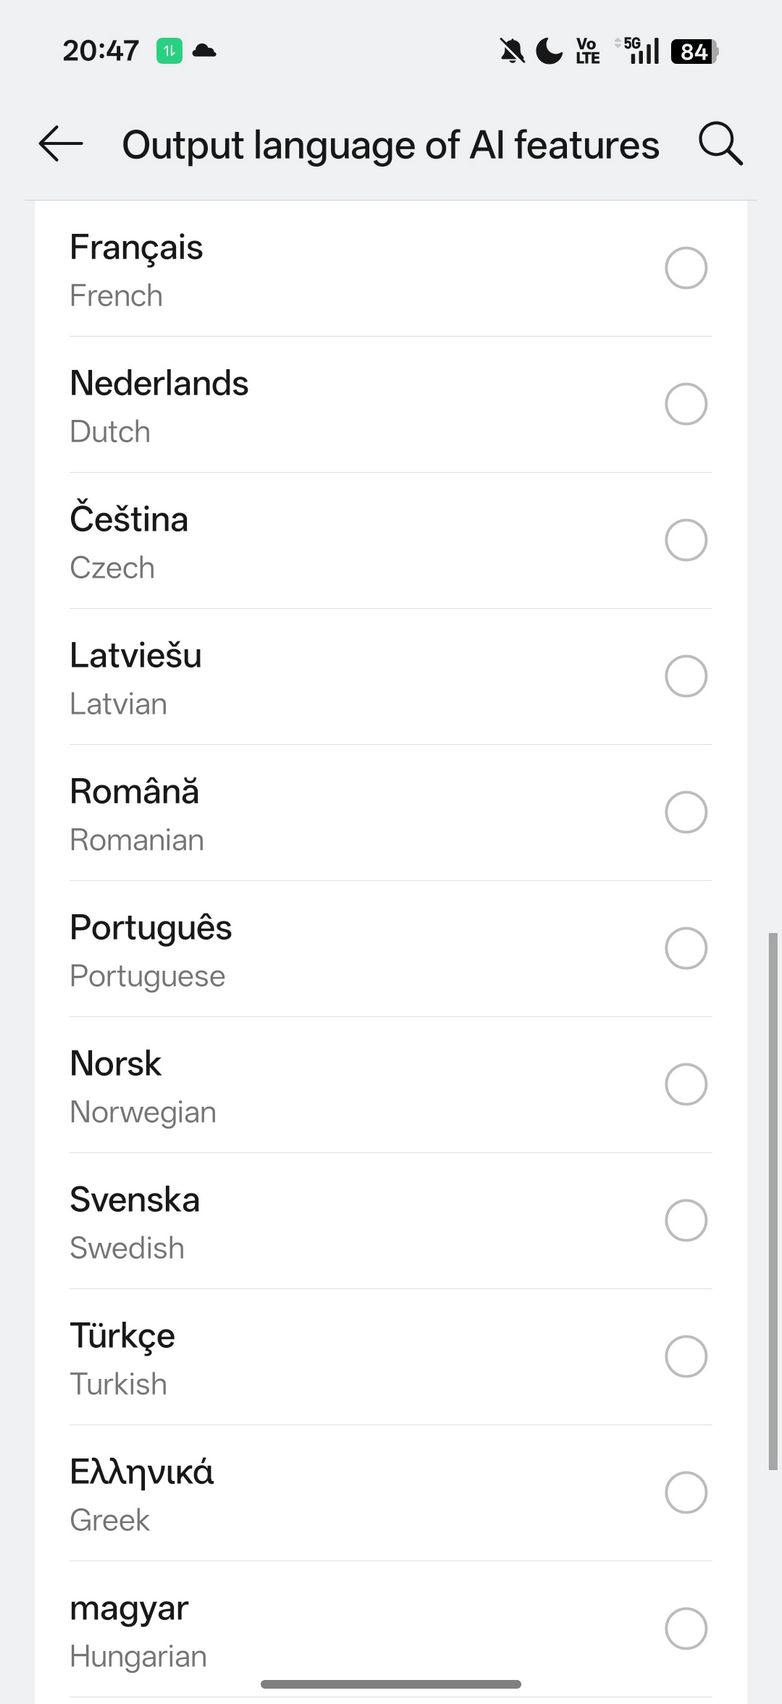Screen dimensions: 782x1704
Task: Choose the Portuguese radio option
Action: (686, 948)
